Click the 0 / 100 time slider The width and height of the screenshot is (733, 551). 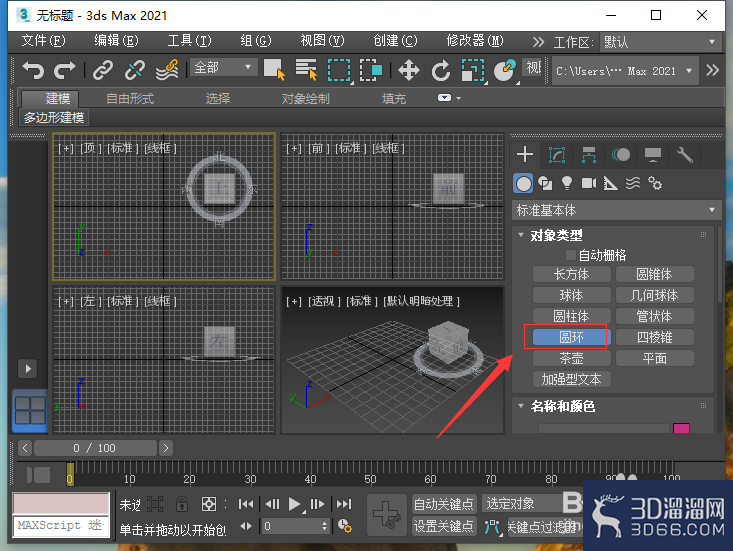(95, 448)
